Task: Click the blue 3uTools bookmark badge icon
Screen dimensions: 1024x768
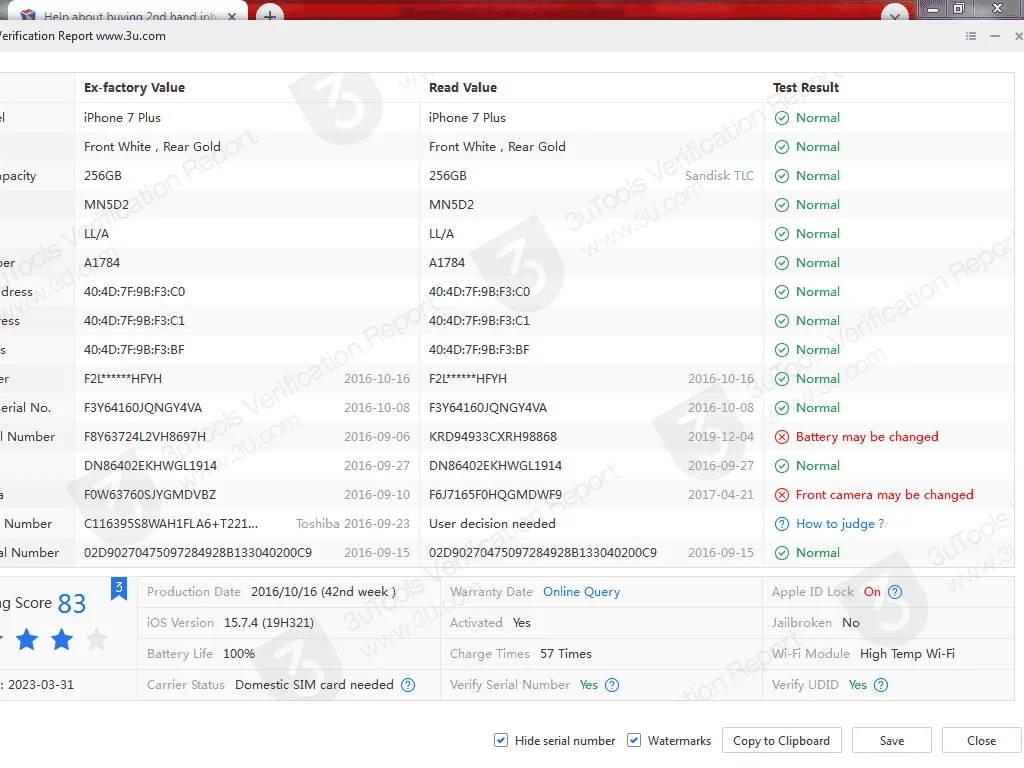Action: tap(119, 588)
